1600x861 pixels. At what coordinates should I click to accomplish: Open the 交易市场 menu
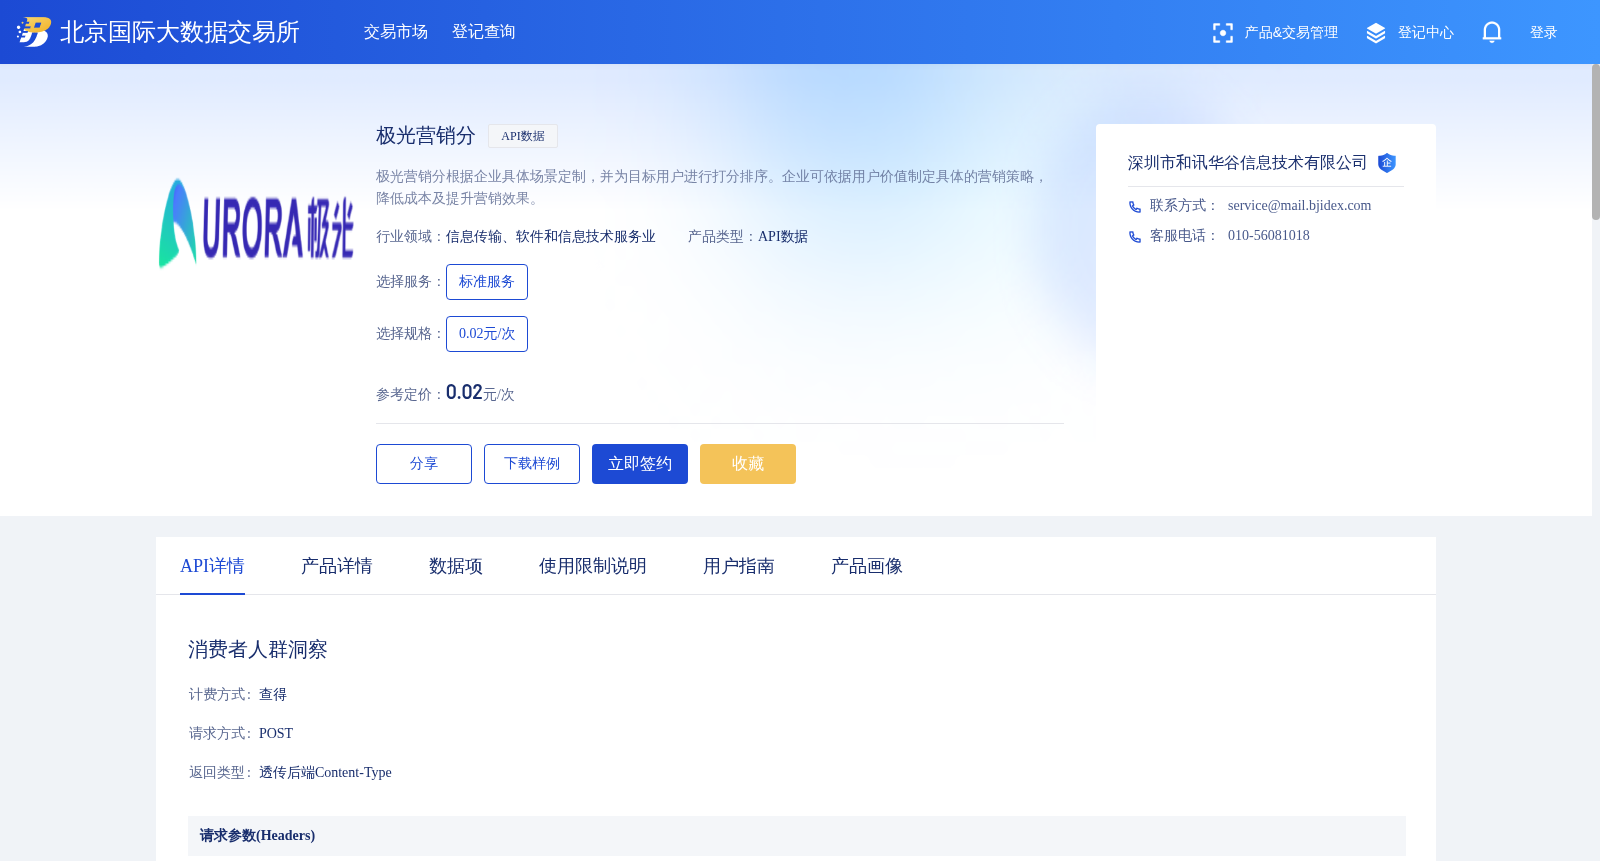396,32
